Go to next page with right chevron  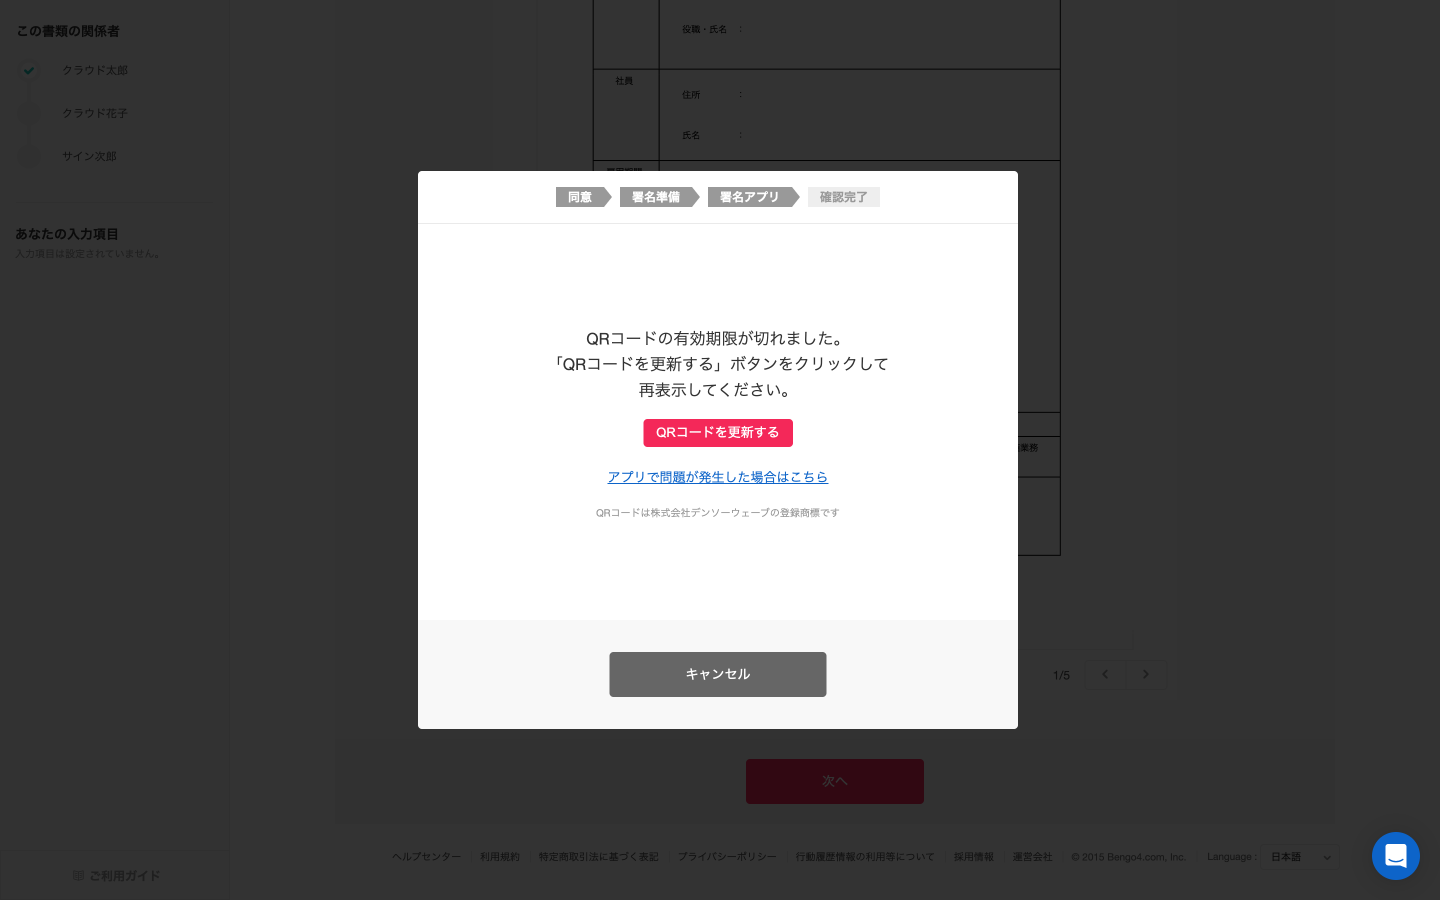[1146, 674]
